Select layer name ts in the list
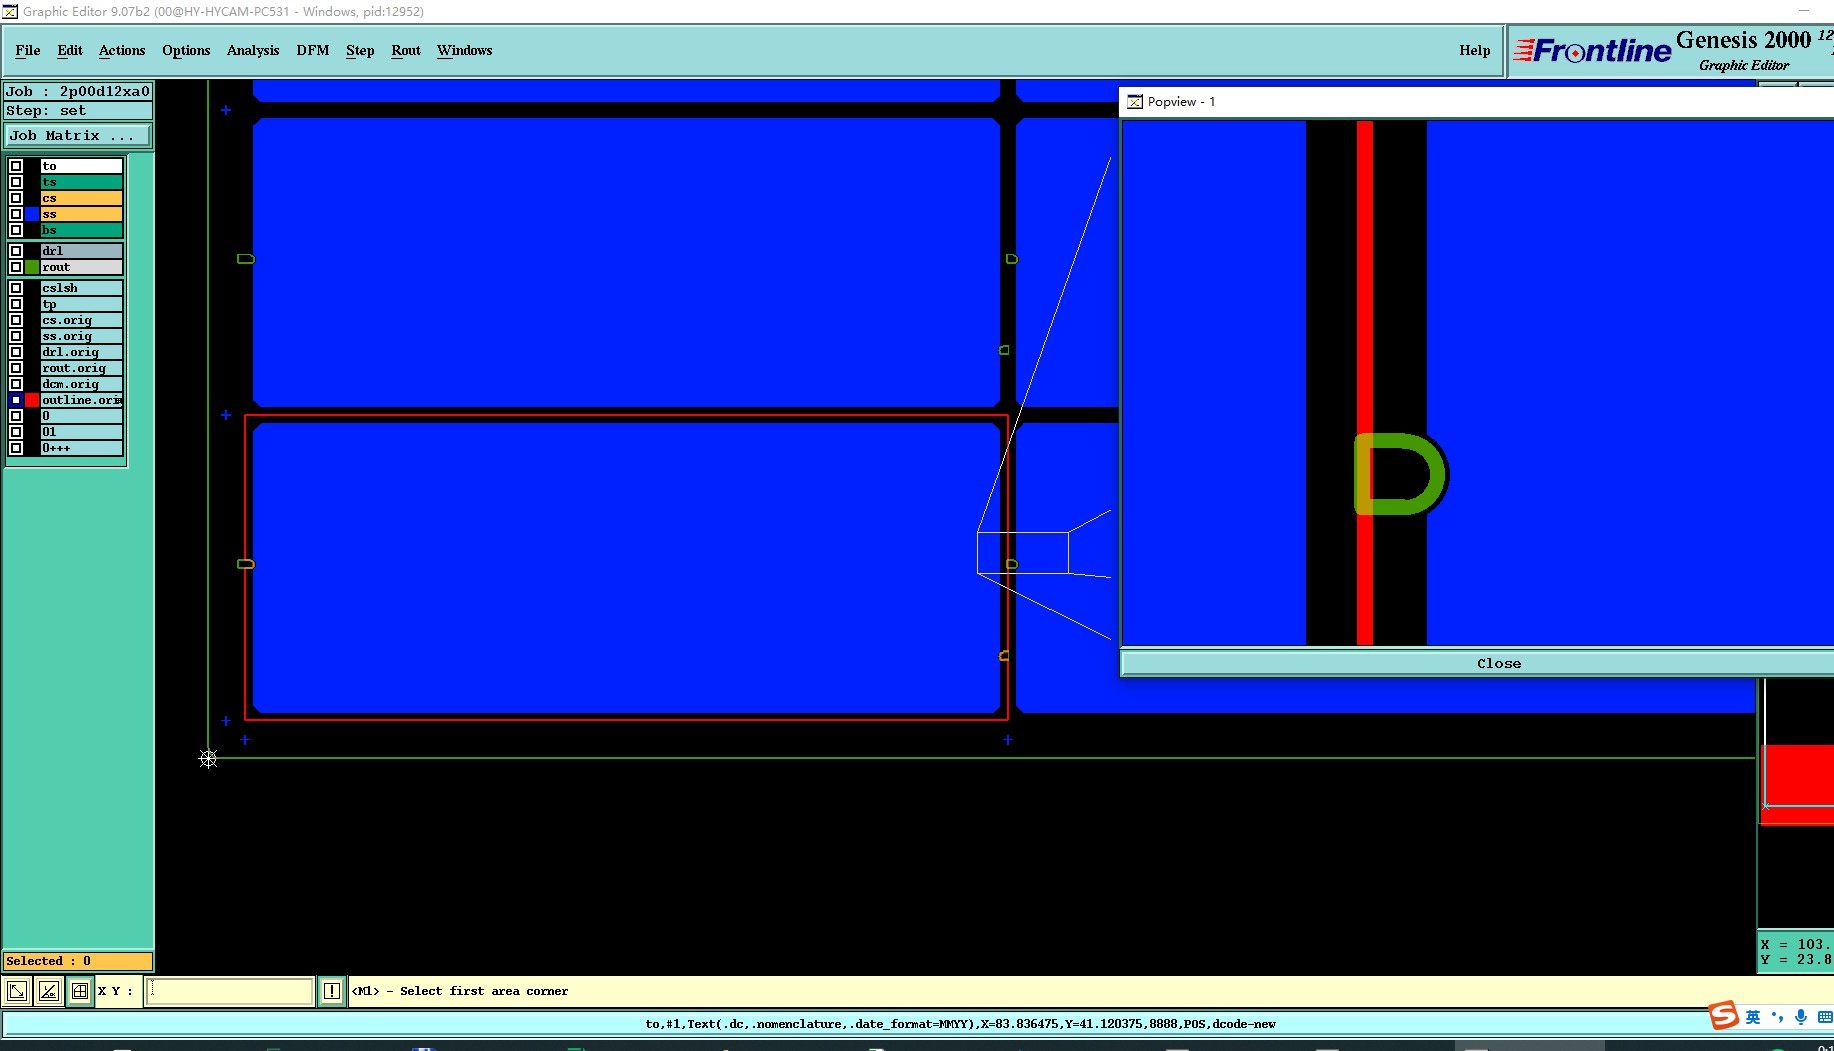This screenshot has height=1051, width=1834. [82, 182]
